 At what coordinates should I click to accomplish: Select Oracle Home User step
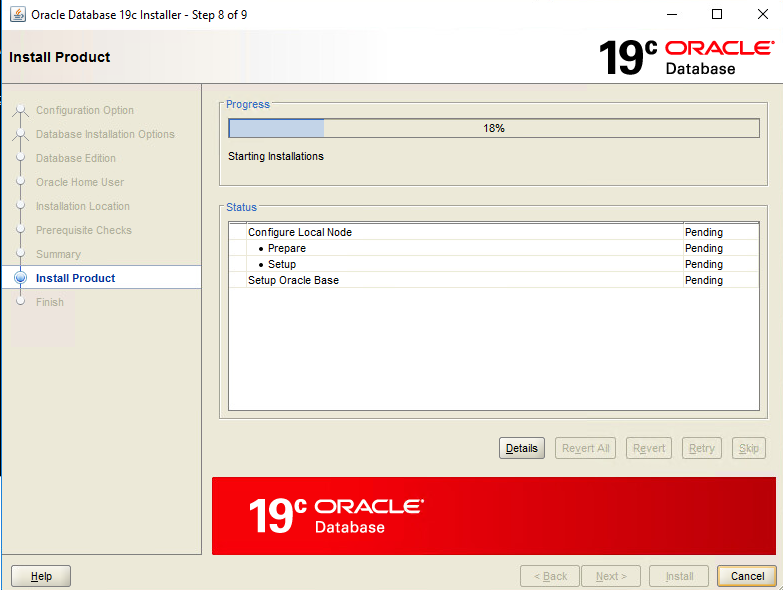tap(80, 182)
